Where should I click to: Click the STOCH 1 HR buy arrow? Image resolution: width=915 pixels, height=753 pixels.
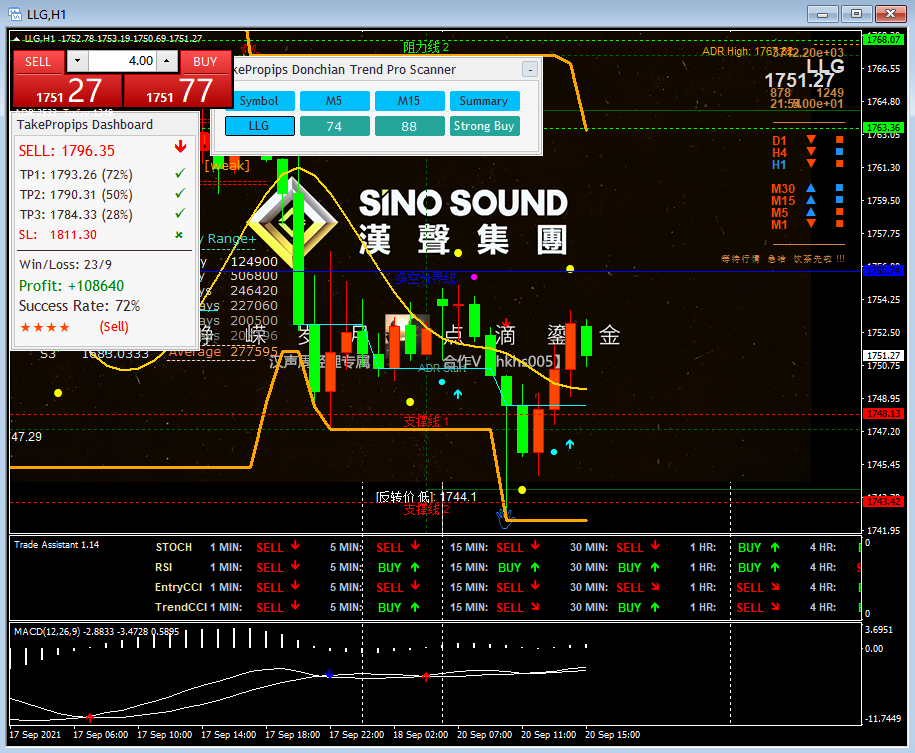pos(775,547)
